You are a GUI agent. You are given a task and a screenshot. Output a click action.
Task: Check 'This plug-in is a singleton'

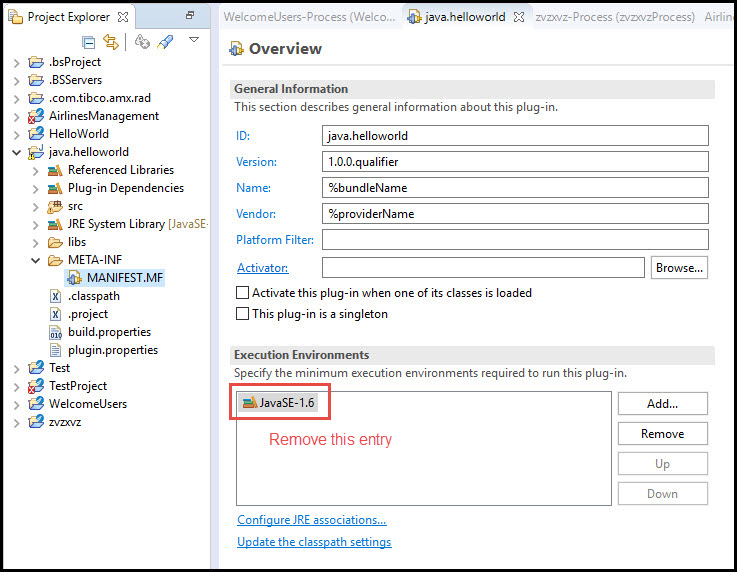point(242,314)
